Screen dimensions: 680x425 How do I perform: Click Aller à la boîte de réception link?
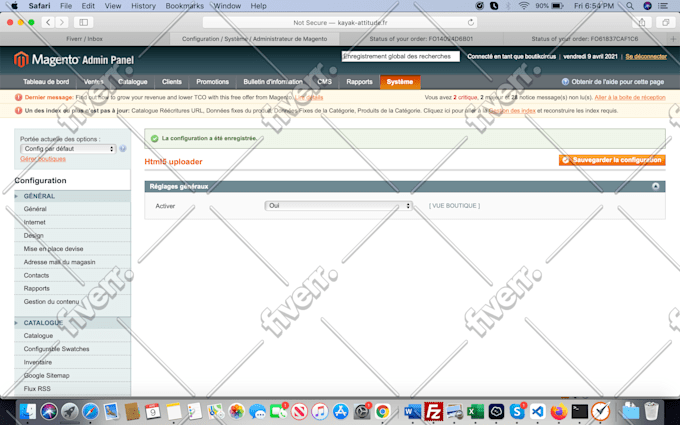pos(630,97)
